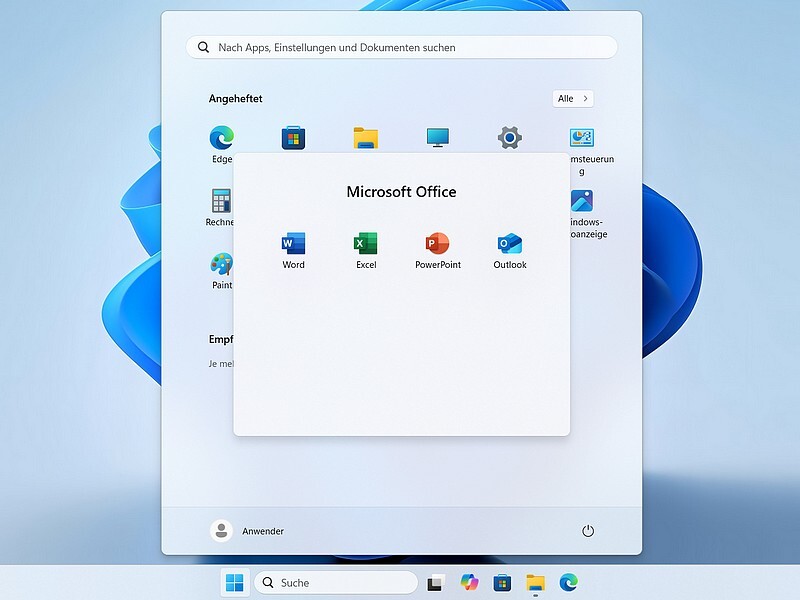Open the power options button

[x=588, y=531]
